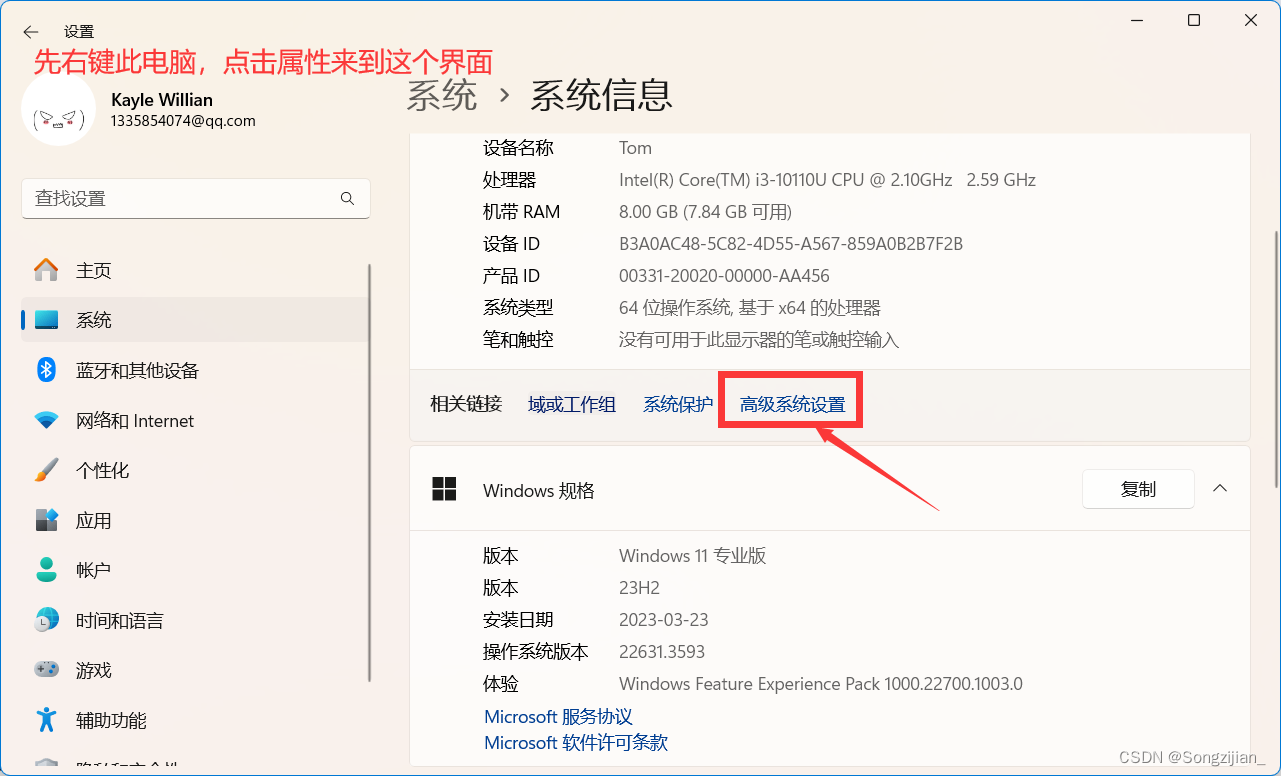Click the Personalization paintbrush icon
1281x776 pixels.
click(46, 470)
